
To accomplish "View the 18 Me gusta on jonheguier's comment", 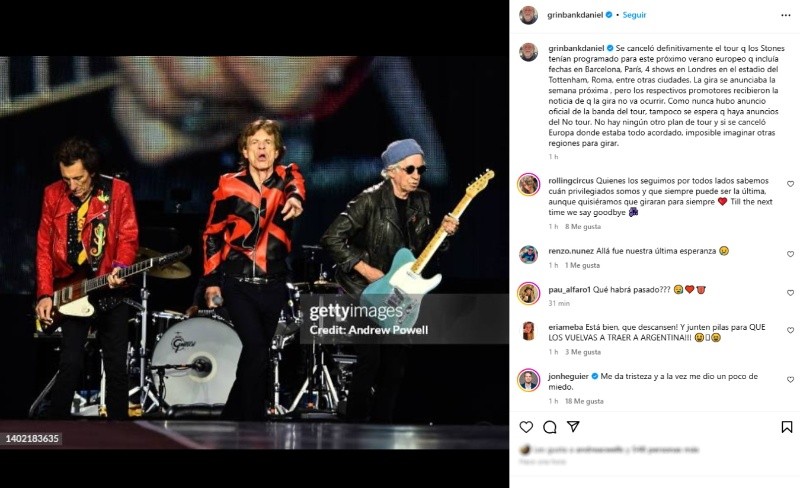I will 584,401.
